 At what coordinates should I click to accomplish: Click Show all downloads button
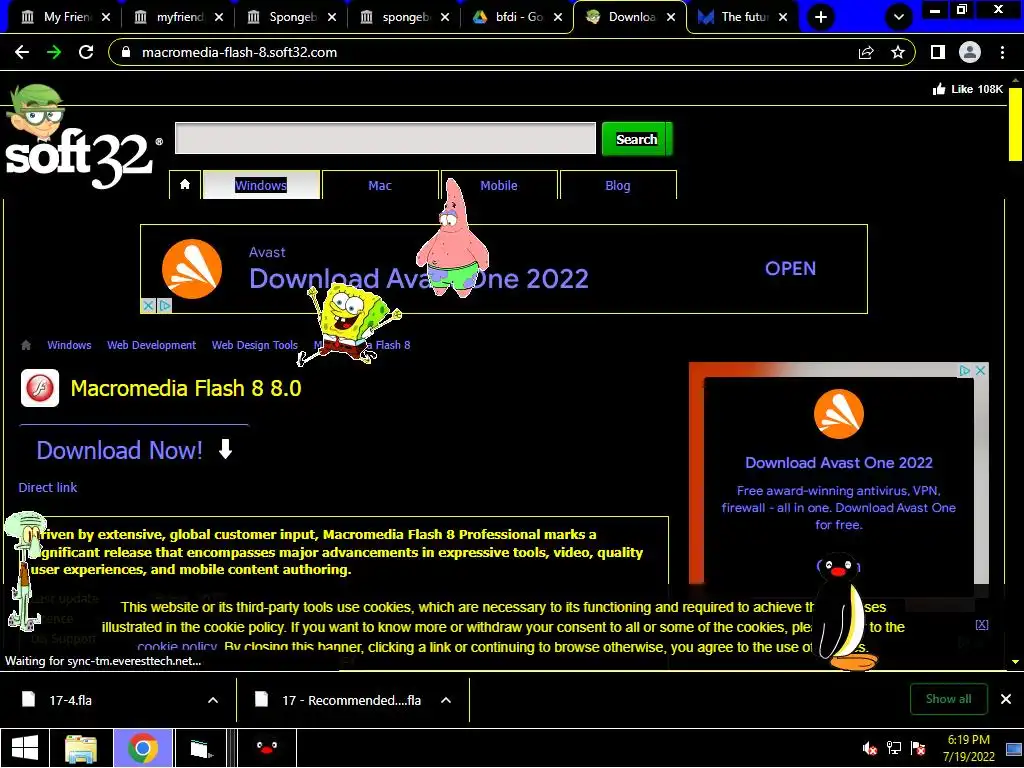pyautogui.click(x=948, y=699)
